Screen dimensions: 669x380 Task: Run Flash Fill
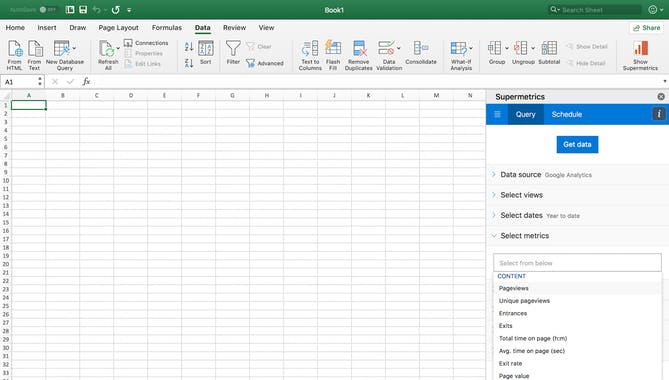tap(333, 55)
